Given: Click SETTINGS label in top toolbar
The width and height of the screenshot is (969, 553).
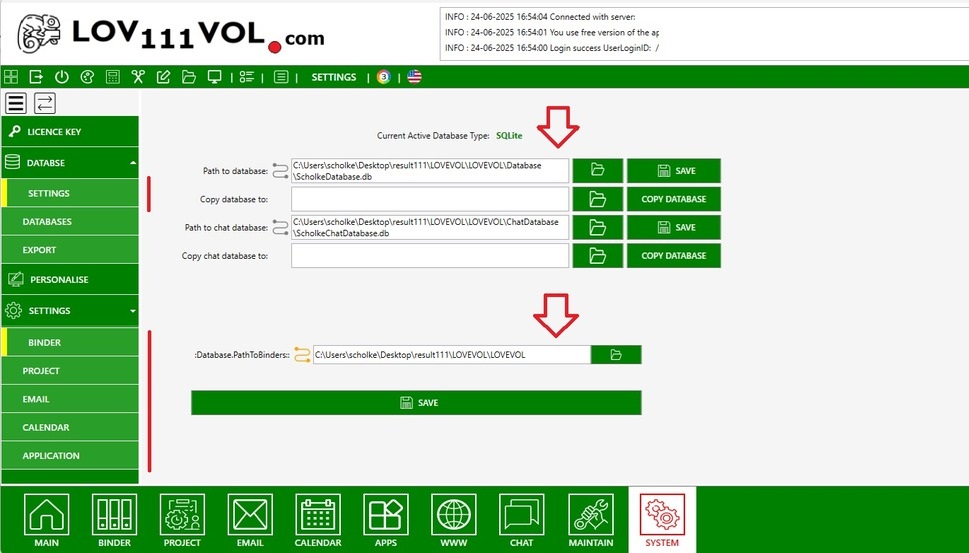Looking at the screenshot, I should coord(334,77).
